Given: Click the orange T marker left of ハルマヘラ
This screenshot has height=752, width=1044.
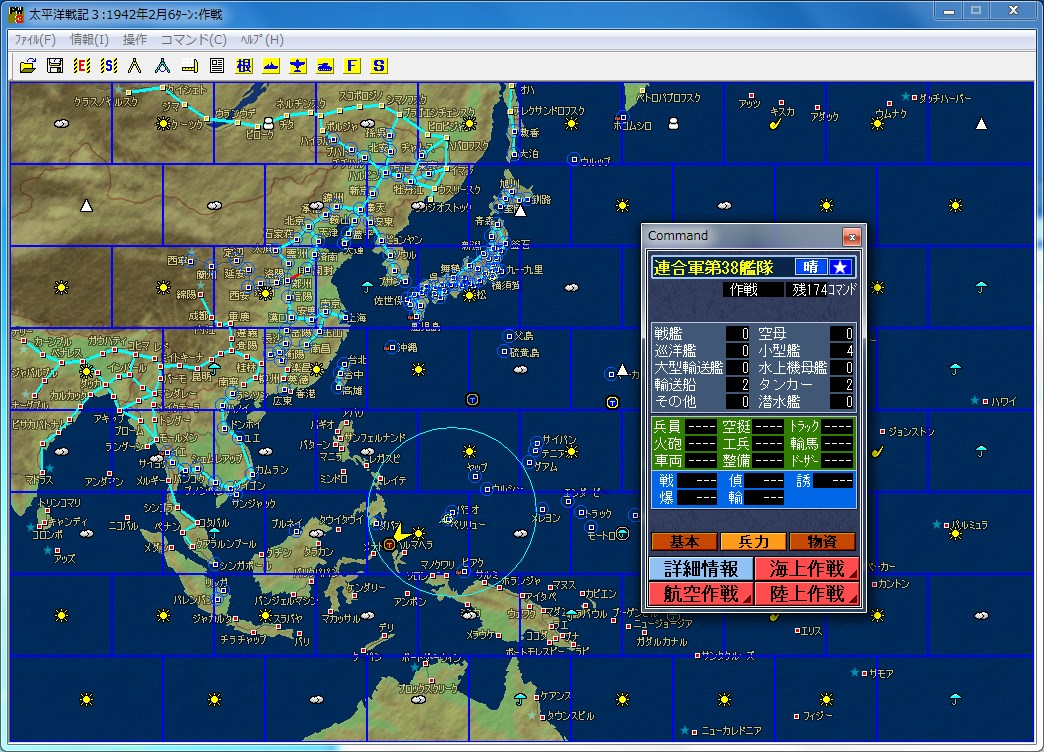Looking at the screenshot, I should (x=390, y=545).
